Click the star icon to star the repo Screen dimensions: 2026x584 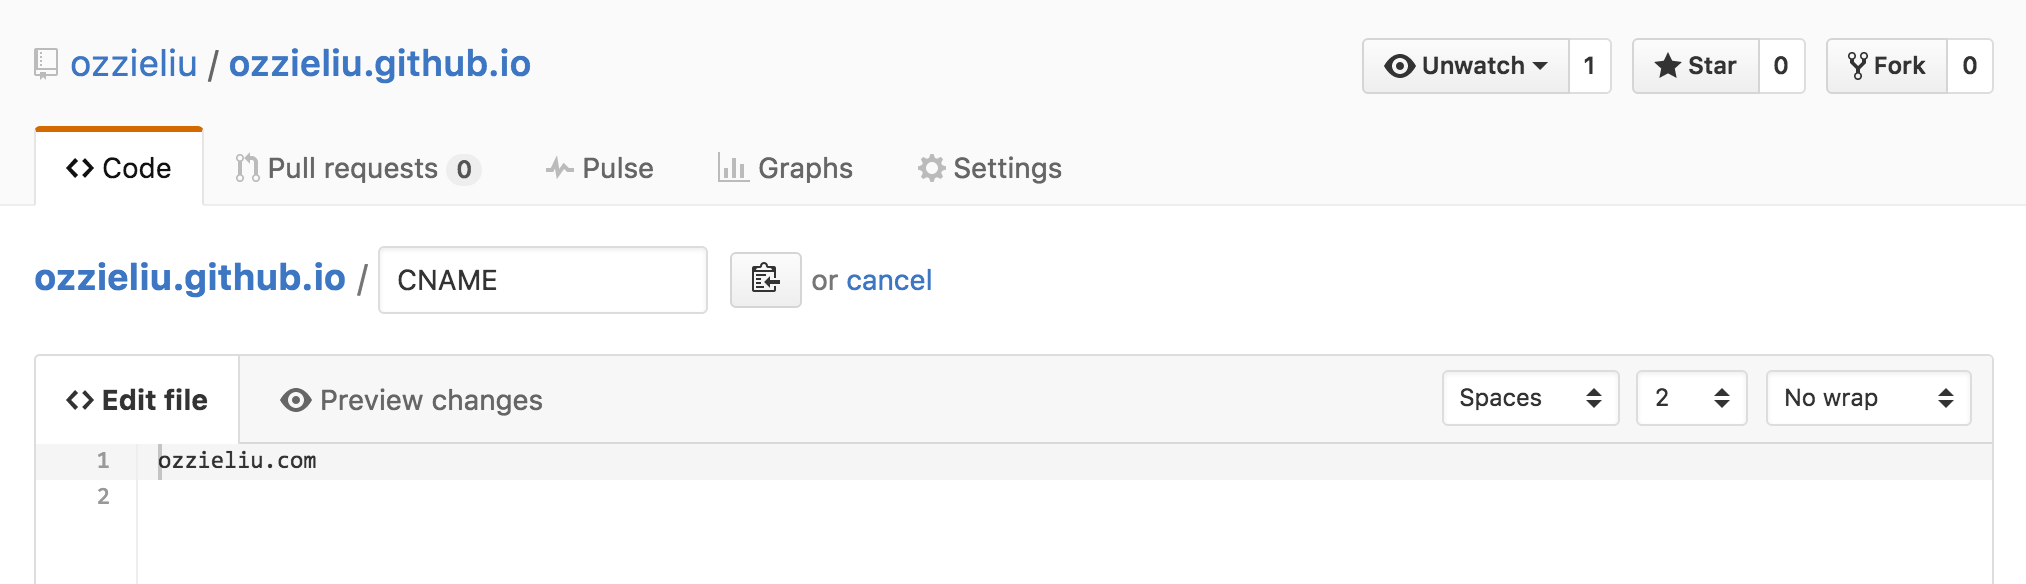pyautogui.click(x=1668, y=65)
